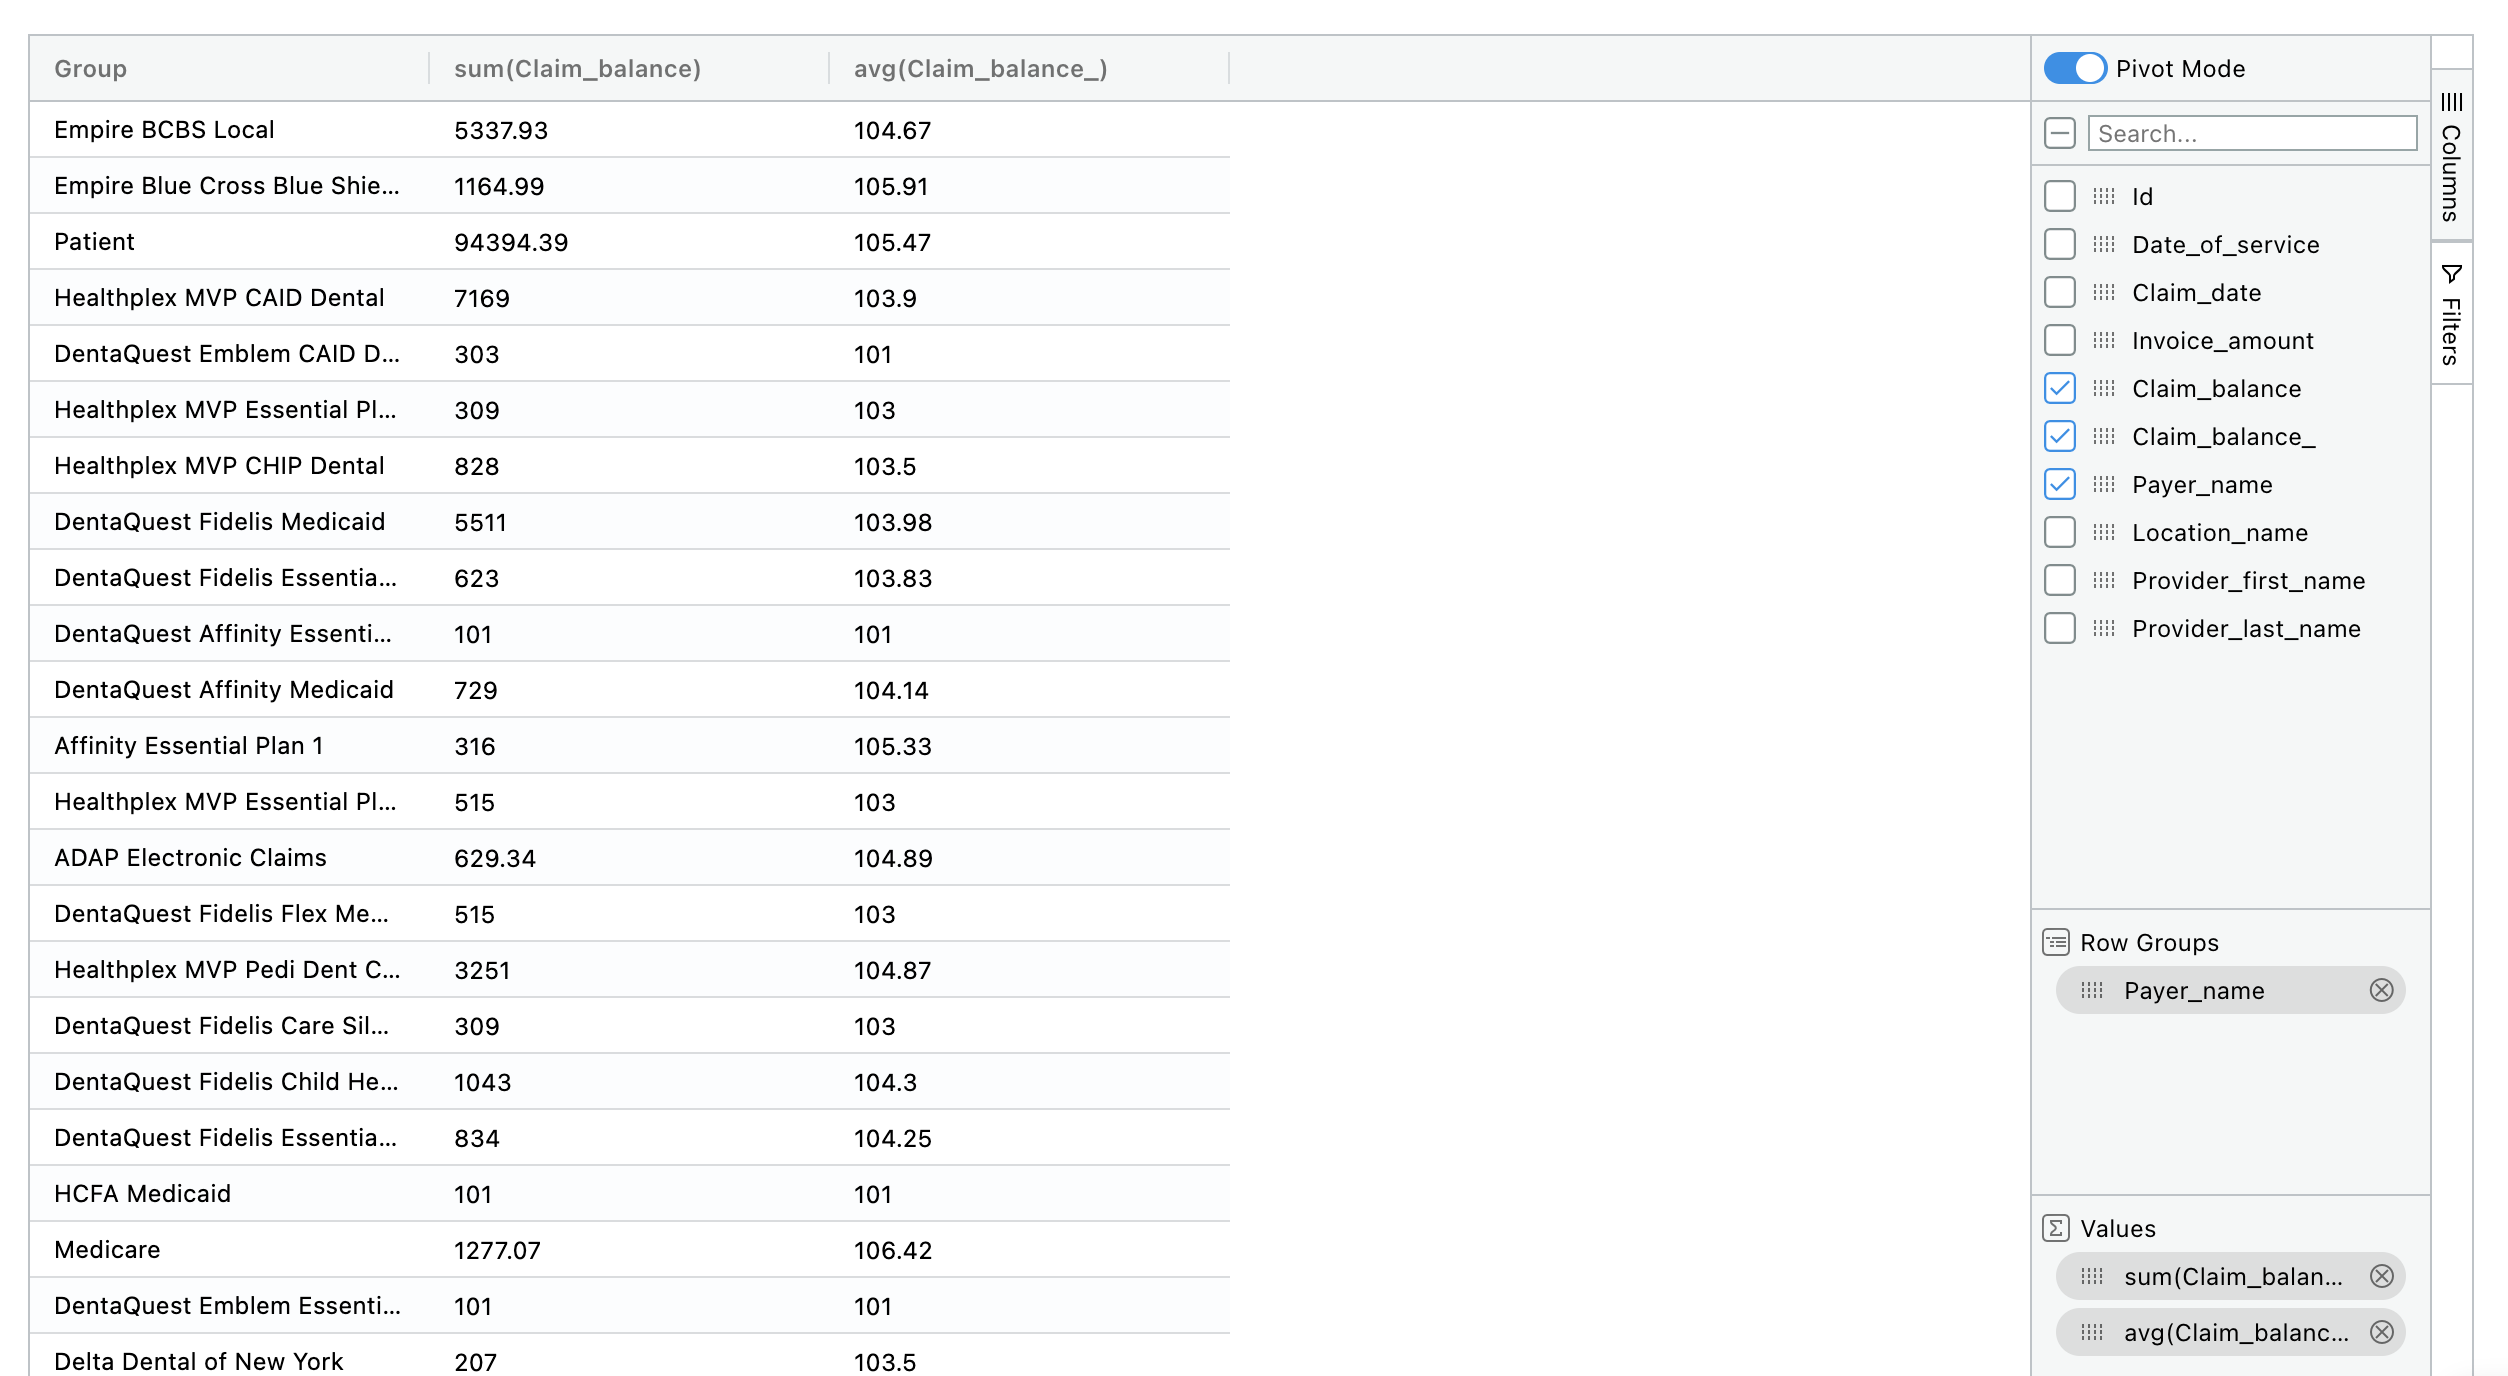
Task: Click drag handle on sum(Claim_balance) value chip
Action: click(2092, 1276)
